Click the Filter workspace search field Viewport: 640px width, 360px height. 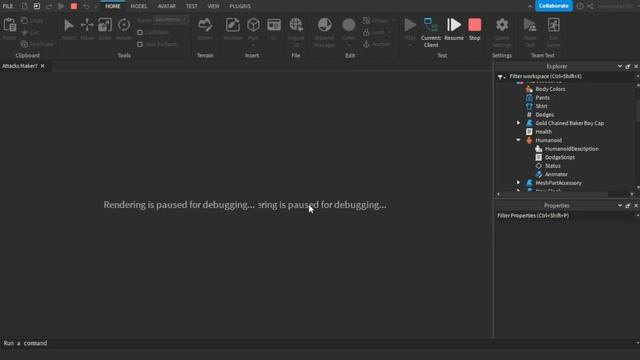(571, 76)
